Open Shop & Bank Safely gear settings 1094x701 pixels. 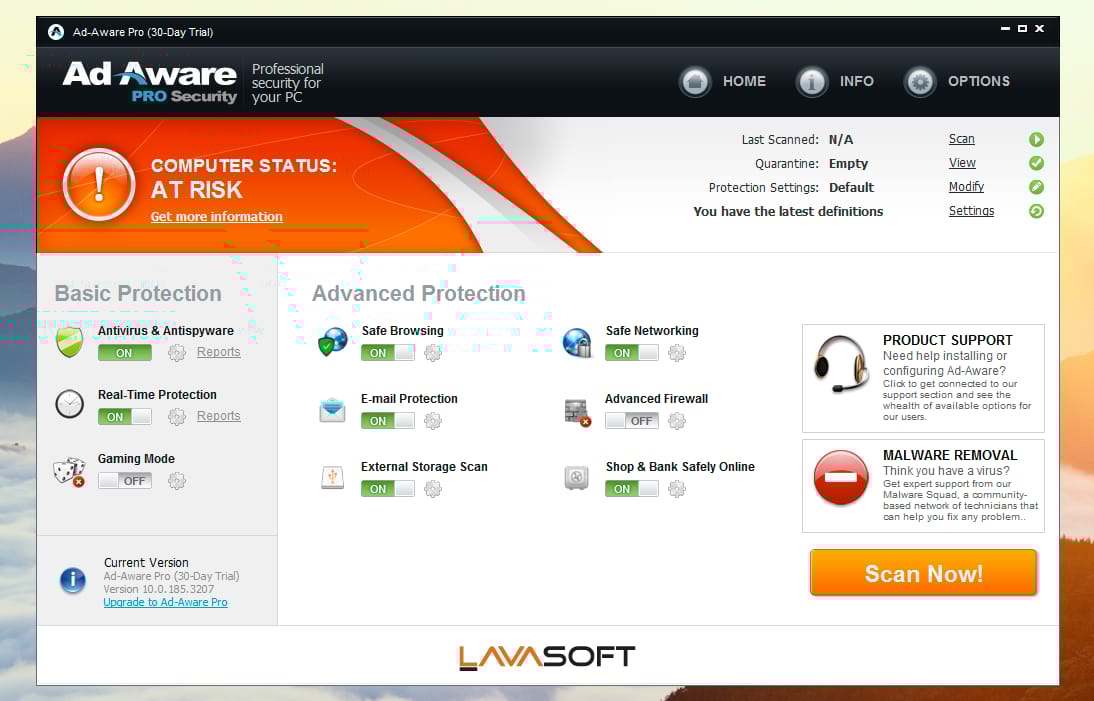(676, 489)
